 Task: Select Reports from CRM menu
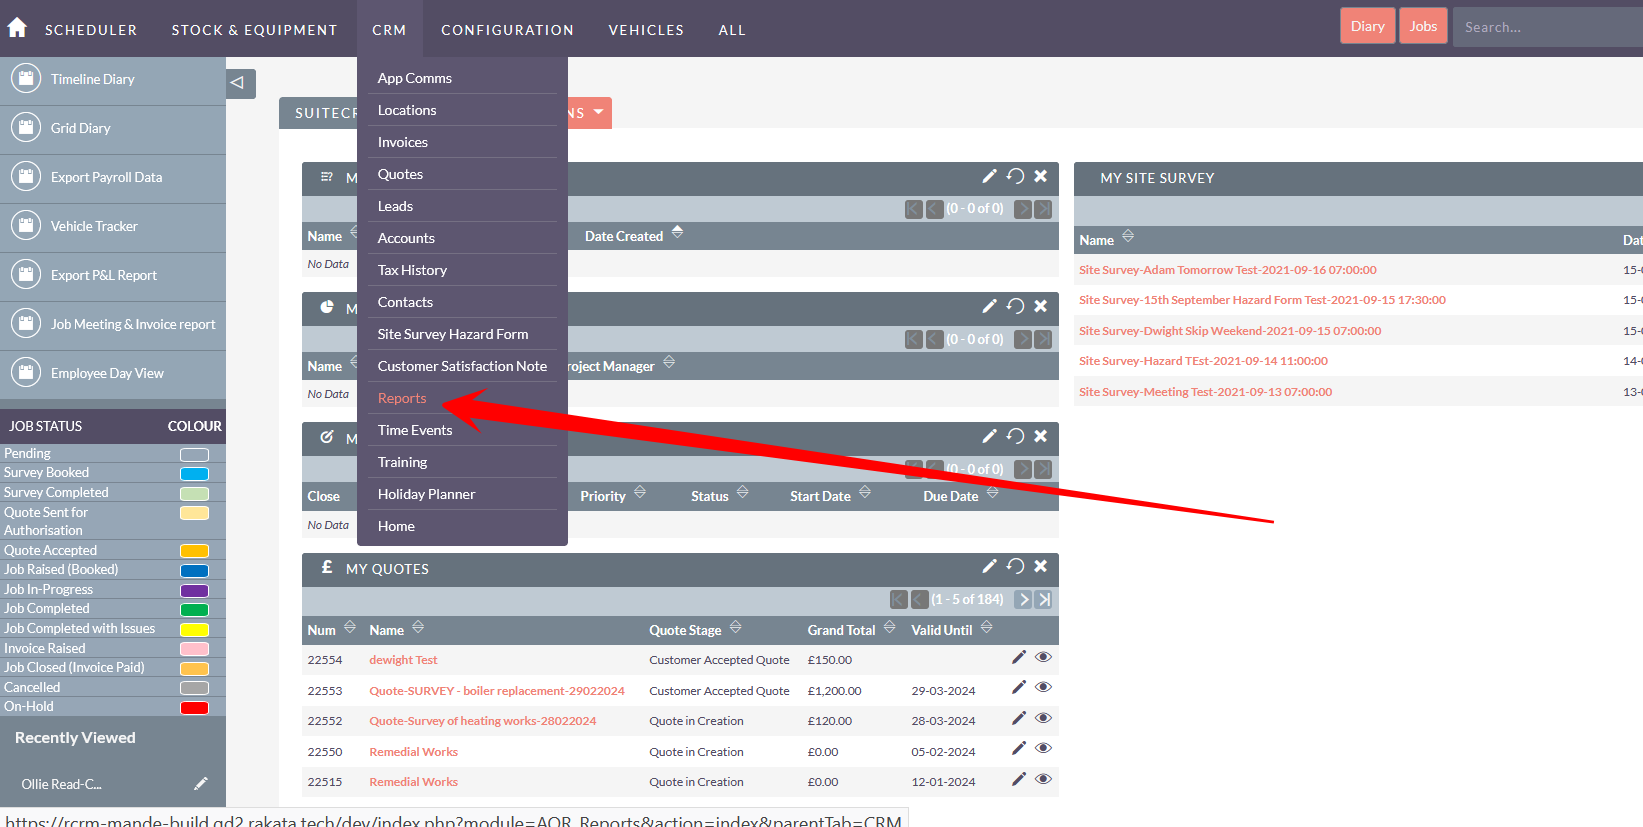pos(402,398)
